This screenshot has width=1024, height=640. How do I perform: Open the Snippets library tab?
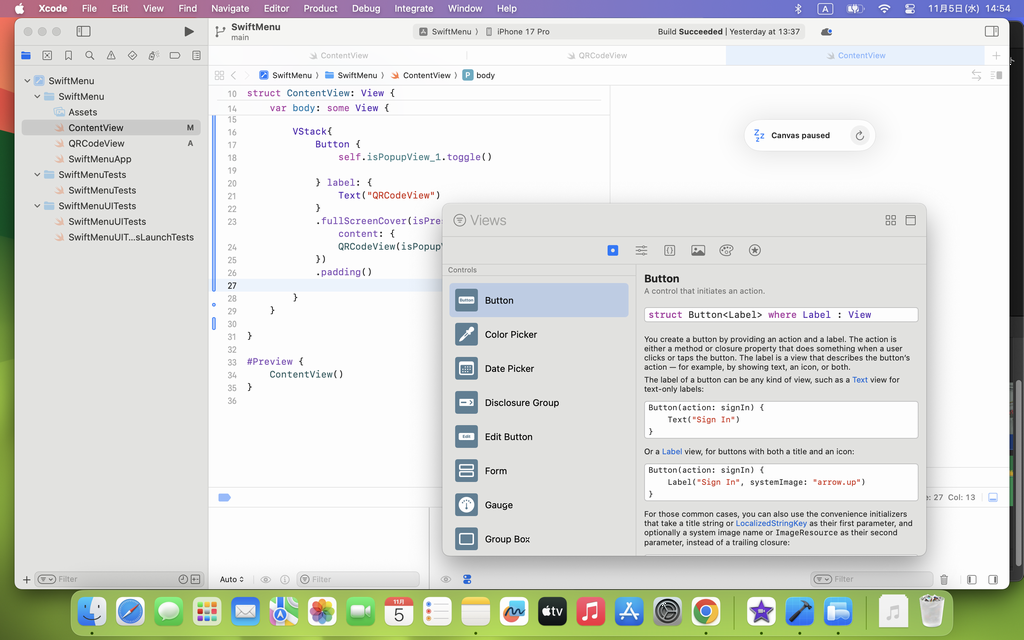tap(670, 250)
